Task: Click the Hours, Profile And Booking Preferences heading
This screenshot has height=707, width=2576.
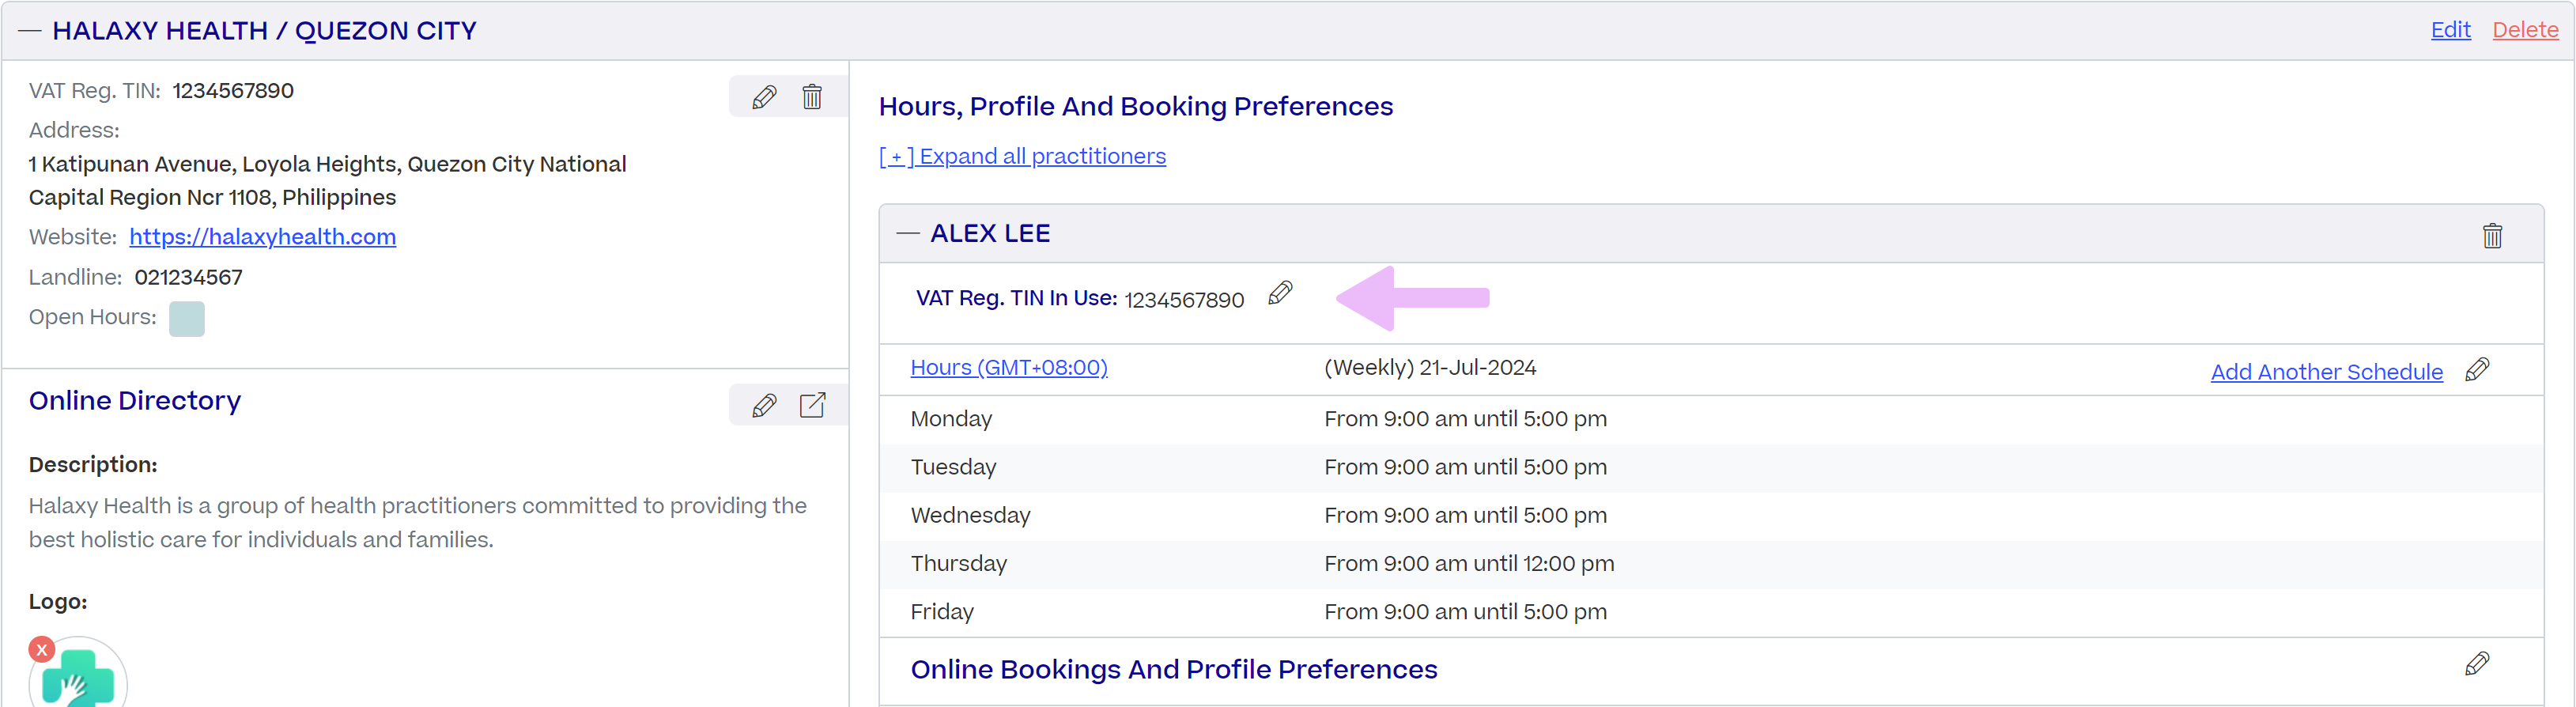Action: 1136,106
